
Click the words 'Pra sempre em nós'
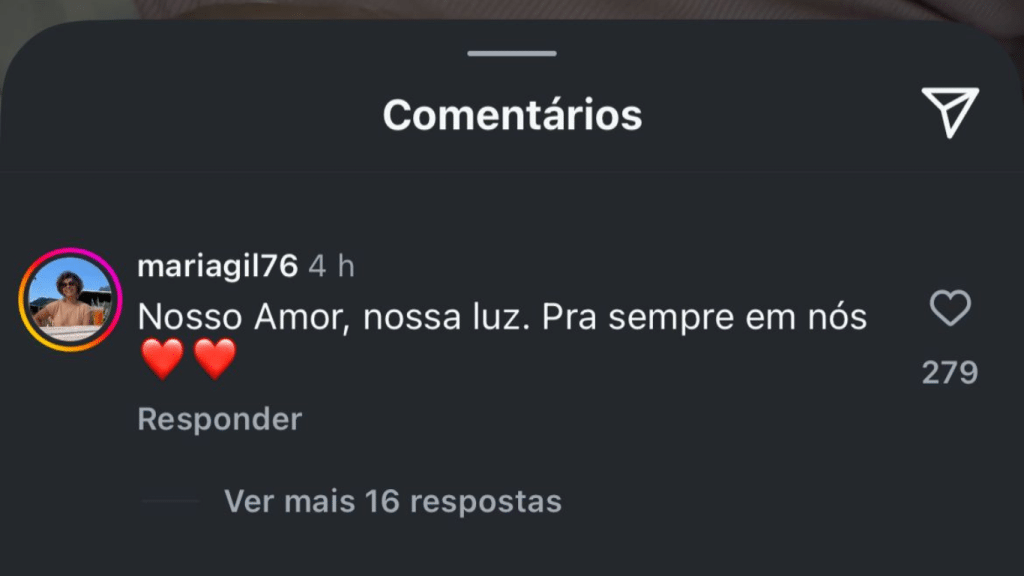705,317
